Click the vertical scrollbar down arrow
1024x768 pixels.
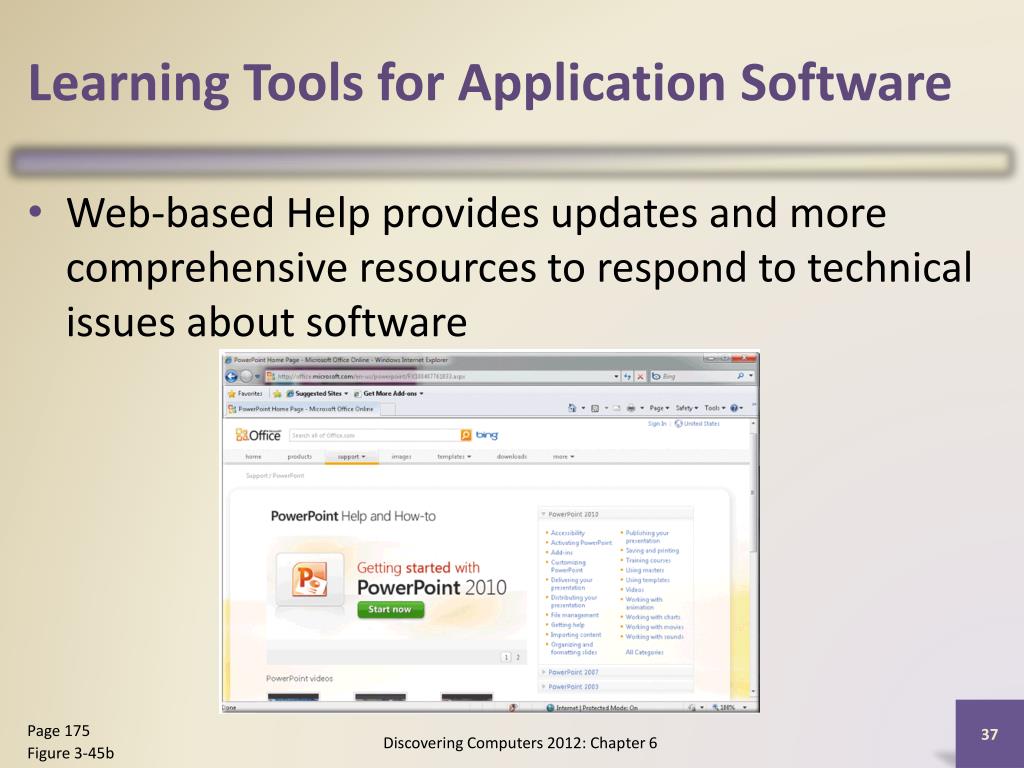754,692
